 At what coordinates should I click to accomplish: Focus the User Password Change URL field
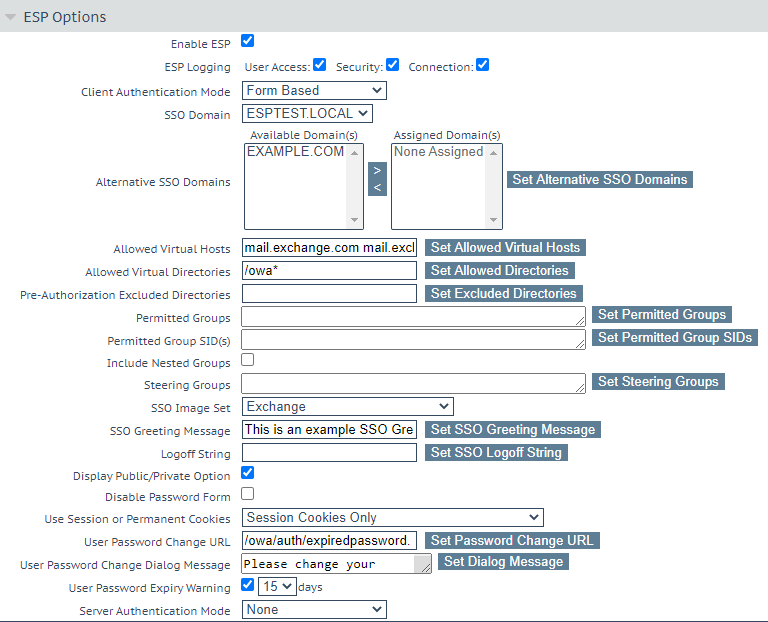[329, 541]
